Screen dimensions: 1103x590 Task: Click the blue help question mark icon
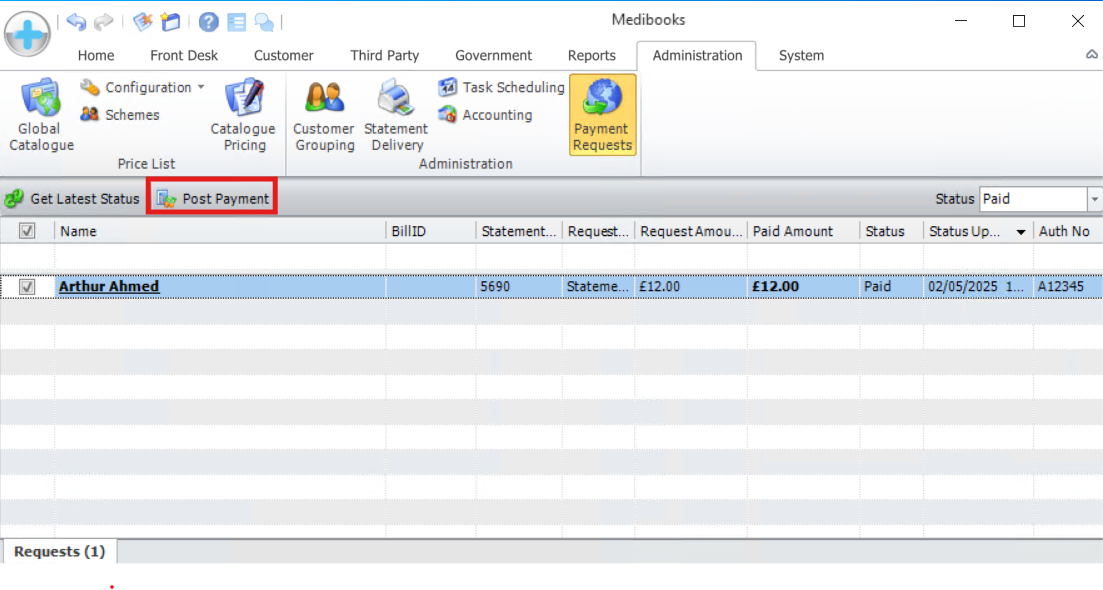208,22
